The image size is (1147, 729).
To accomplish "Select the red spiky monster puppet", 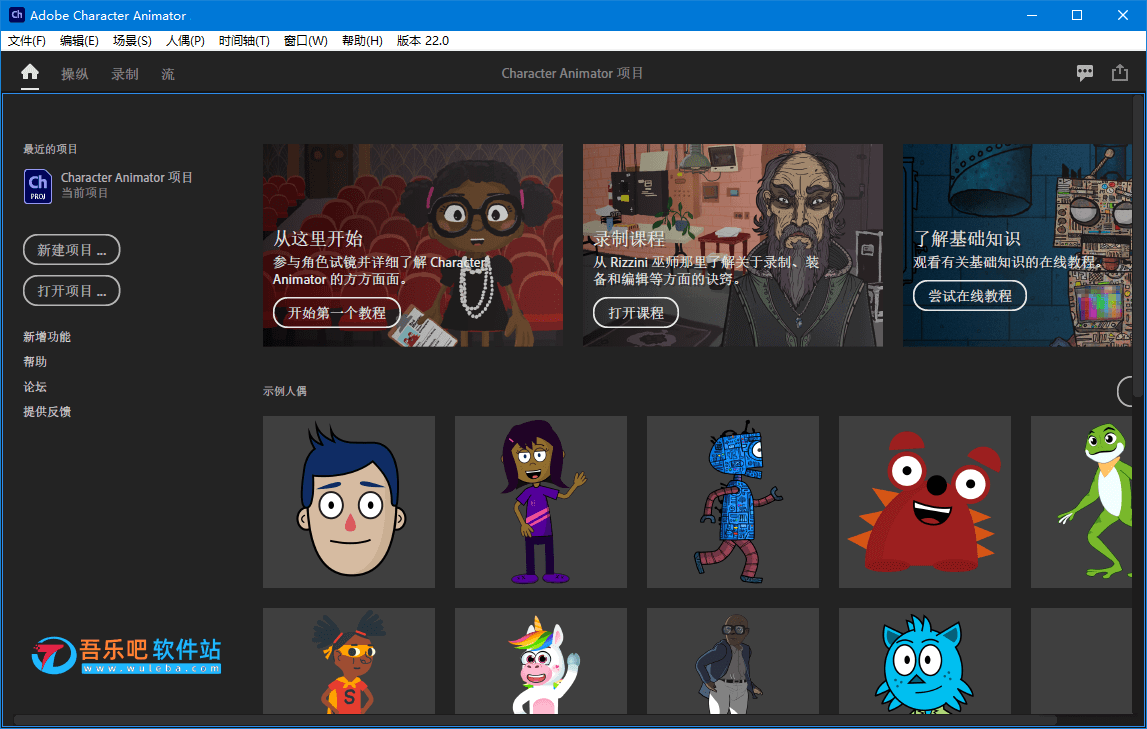I will [x=925, y=502].
